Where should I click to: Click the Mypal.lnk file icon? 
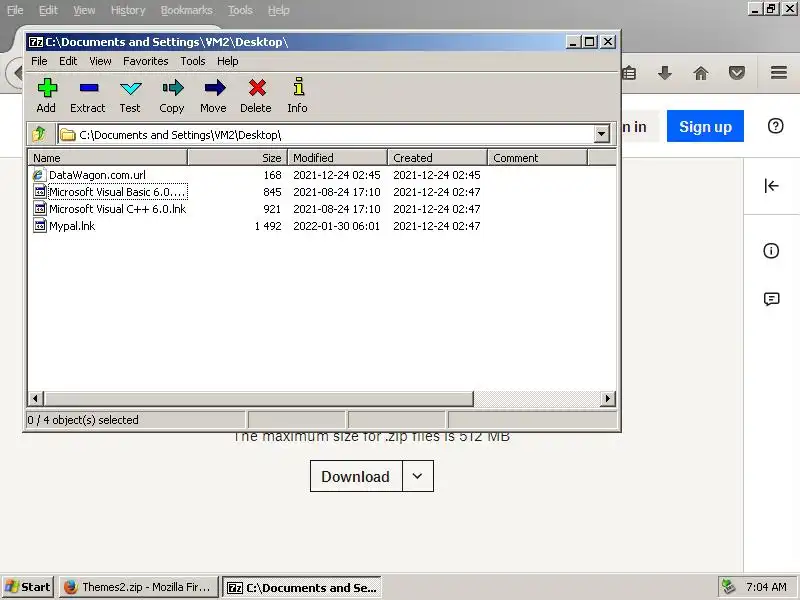39,226
